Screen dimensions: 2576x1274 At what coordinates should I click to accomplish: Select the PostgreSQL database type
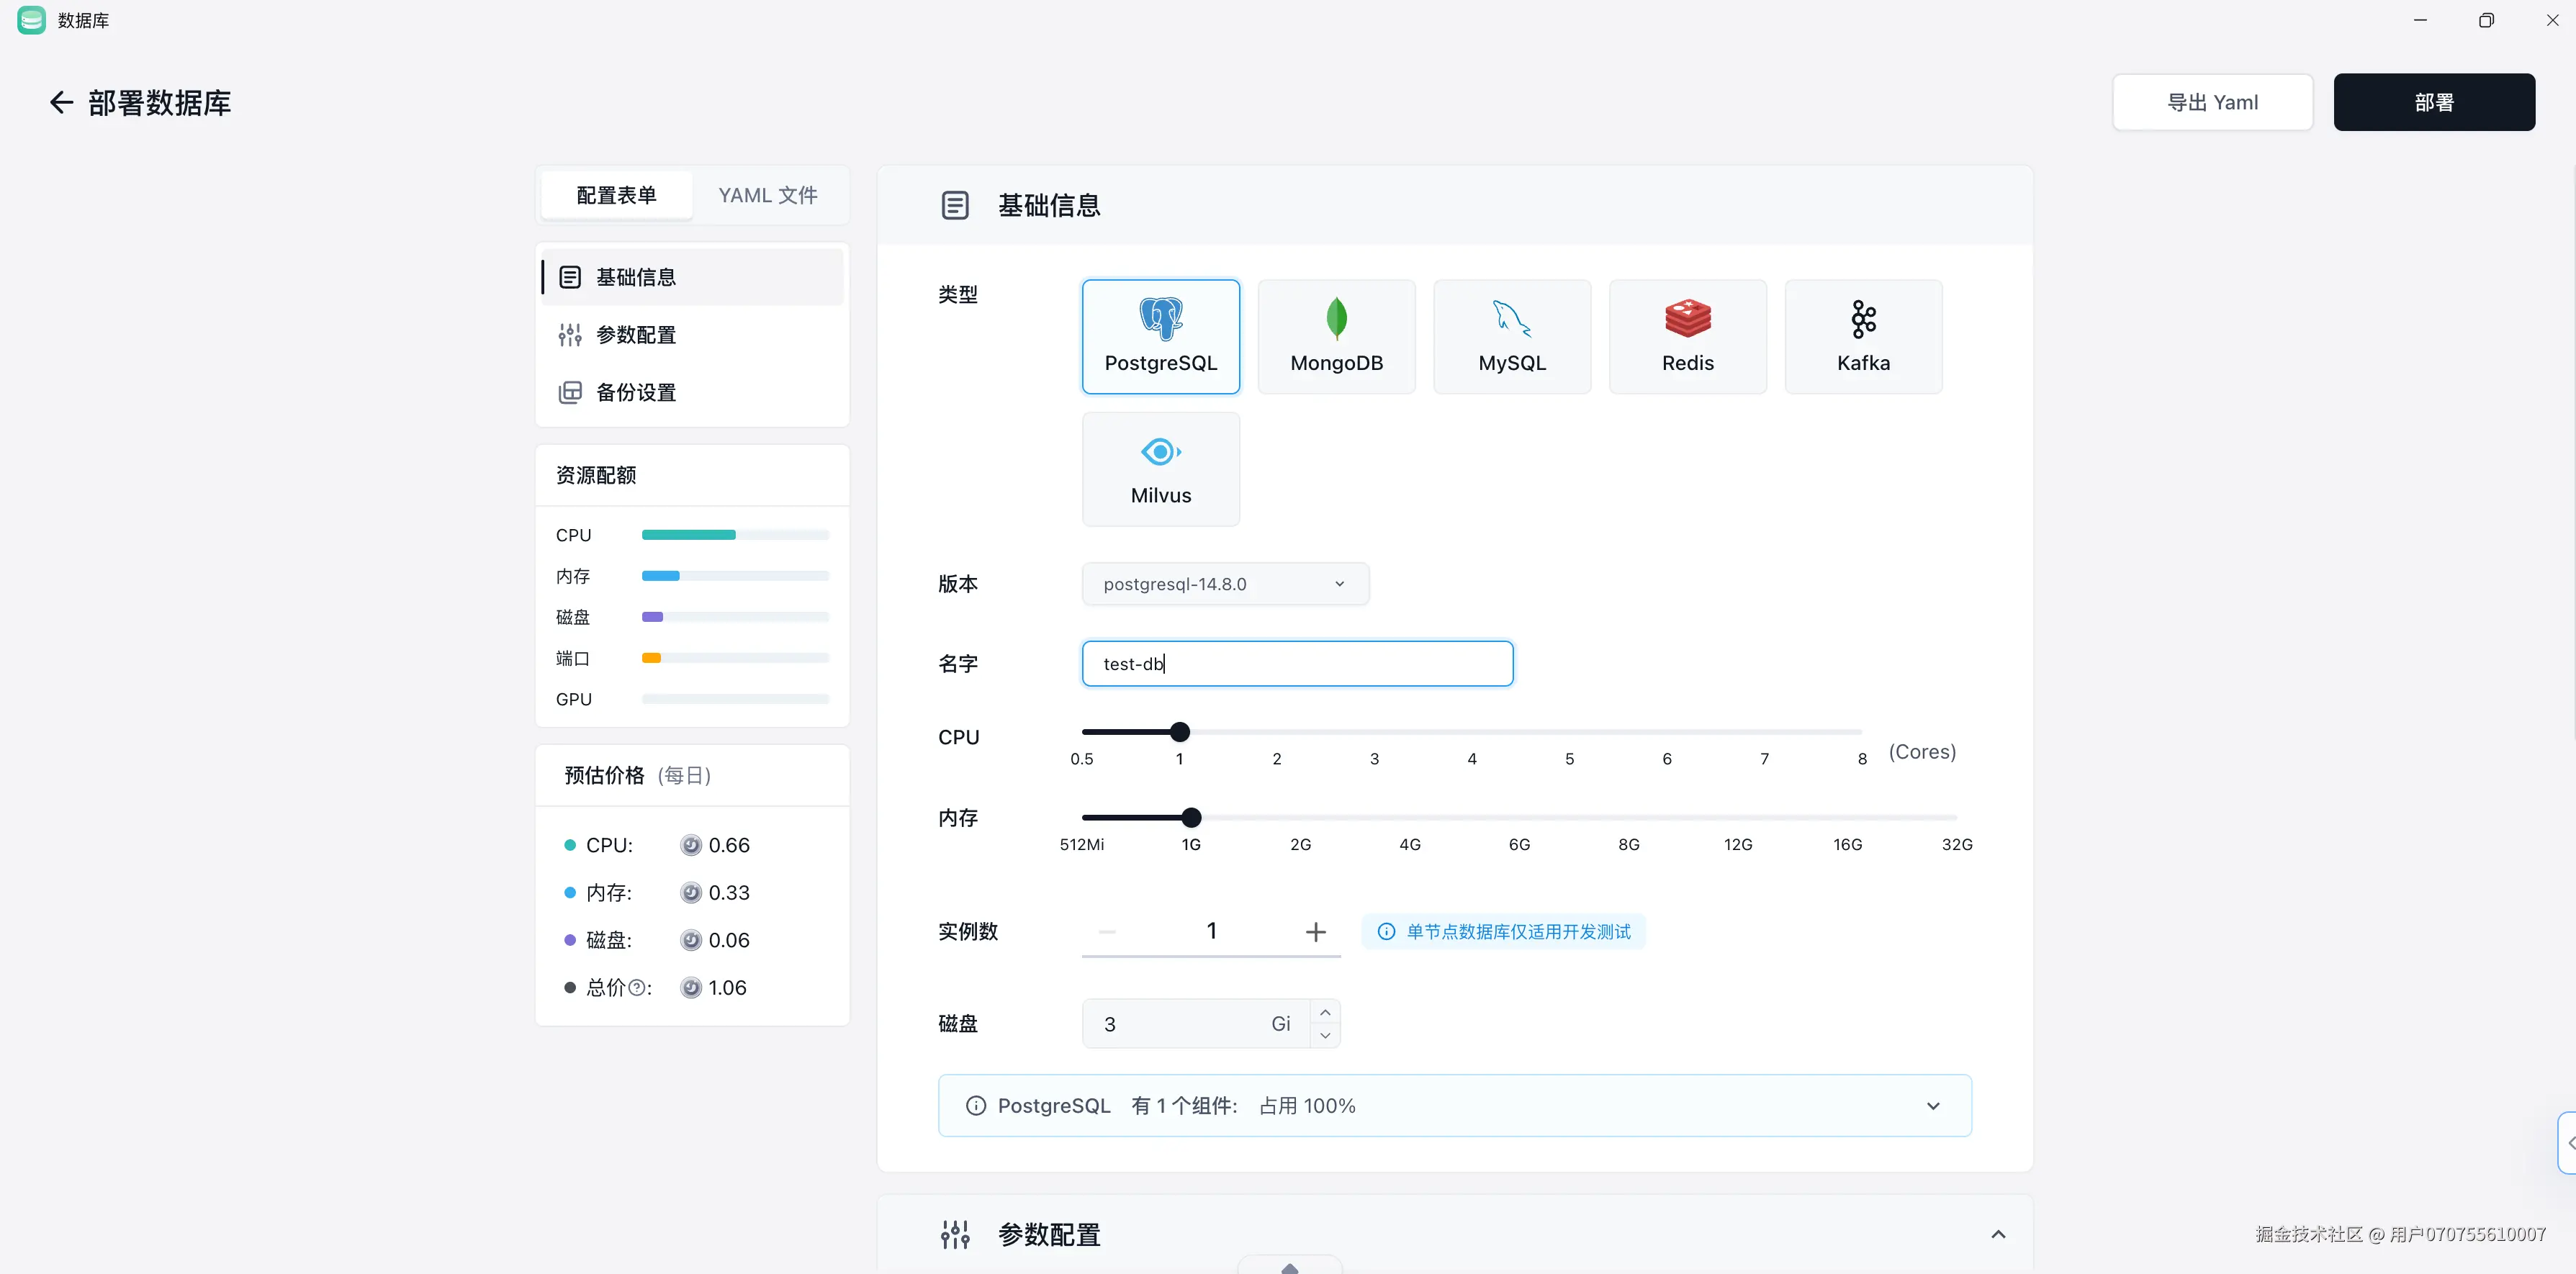click(1160, 337)
